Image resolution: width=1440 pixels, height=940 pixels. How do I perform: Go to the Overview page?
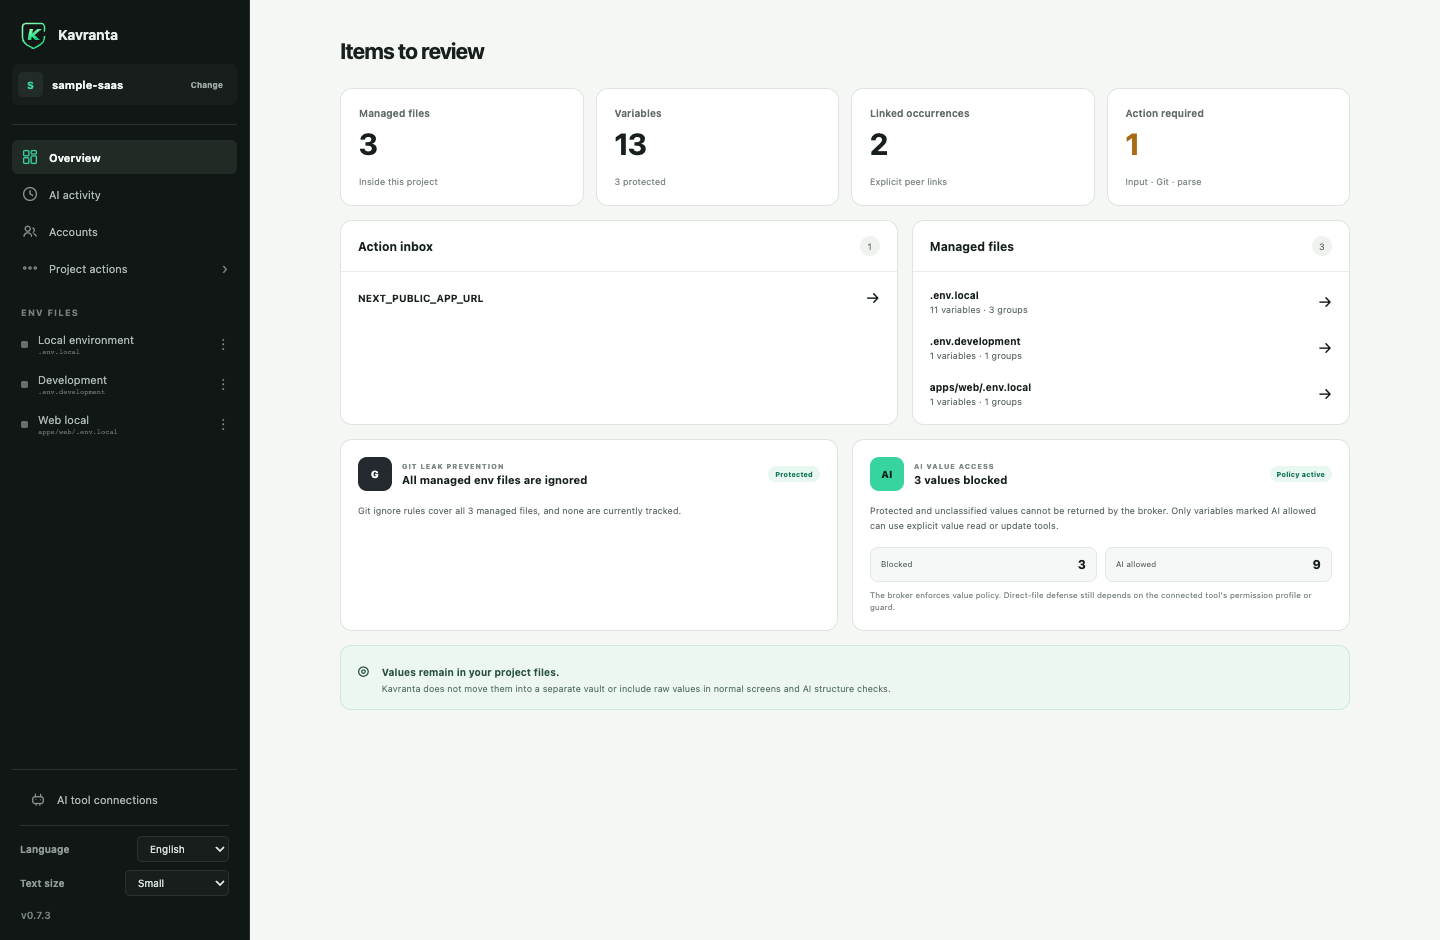[x=124, y=157]
